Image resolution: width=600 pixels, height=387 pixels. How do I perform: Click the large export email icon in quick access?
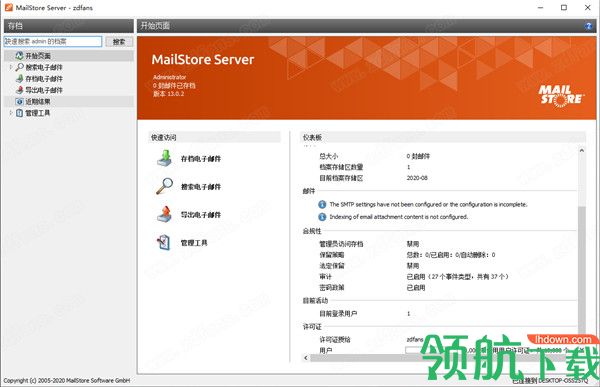pyautogui.click(x=165, y=214)
